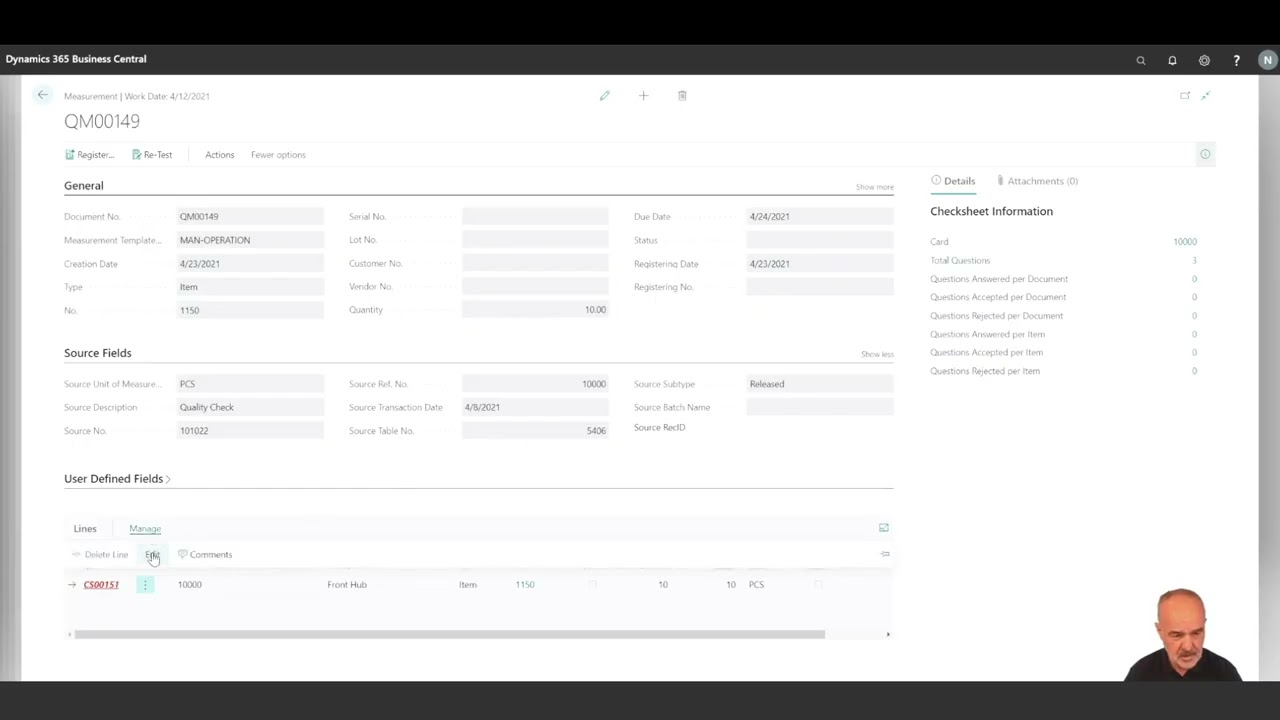This screenshot has height=720, width=1280.
Task: Click the Source Description field Quality Check
Action: pos(250,408)
